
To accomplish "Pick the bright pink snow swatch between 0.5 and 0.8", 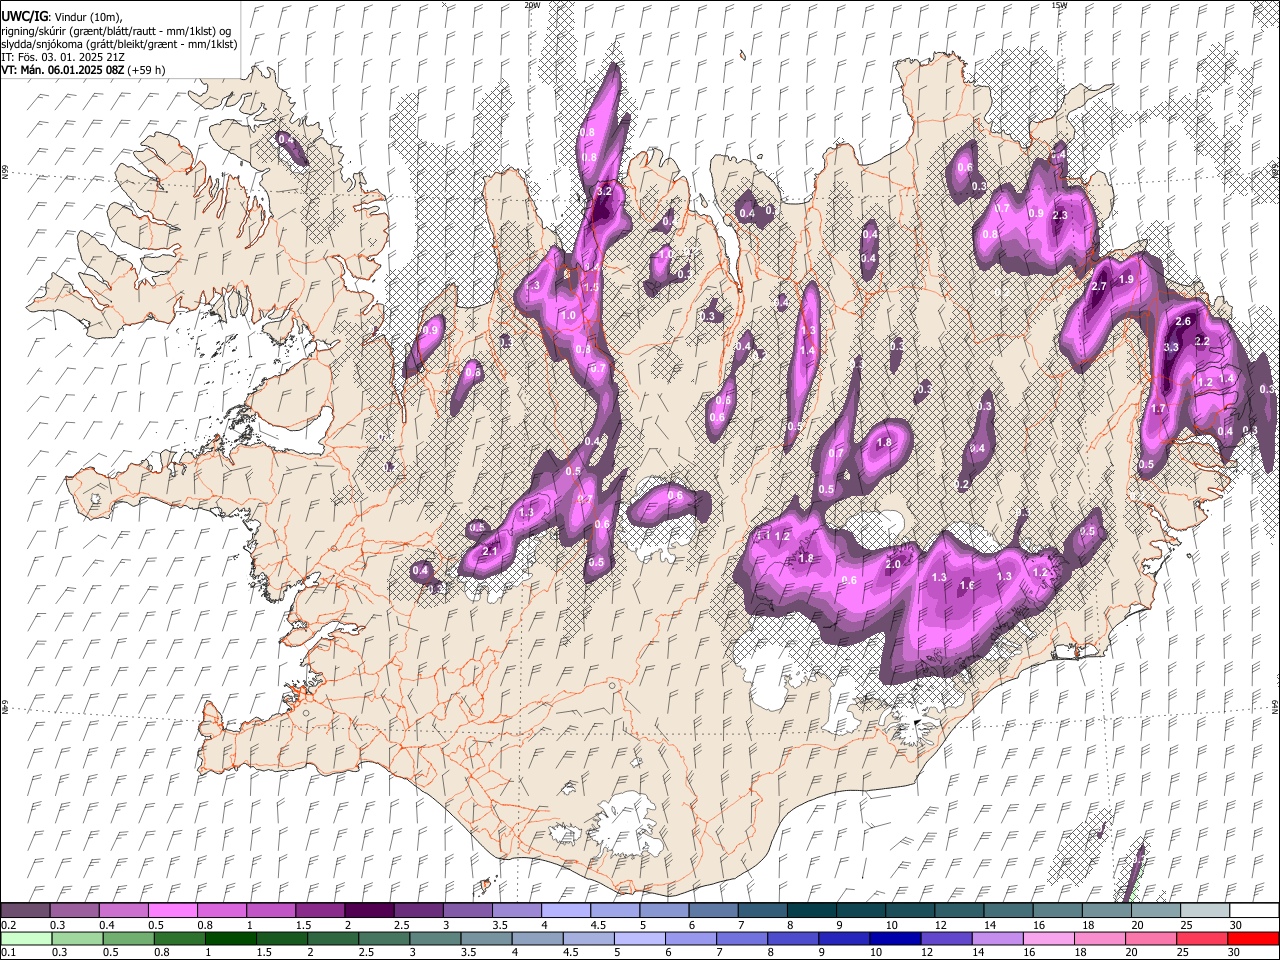I will pos(172,911).
